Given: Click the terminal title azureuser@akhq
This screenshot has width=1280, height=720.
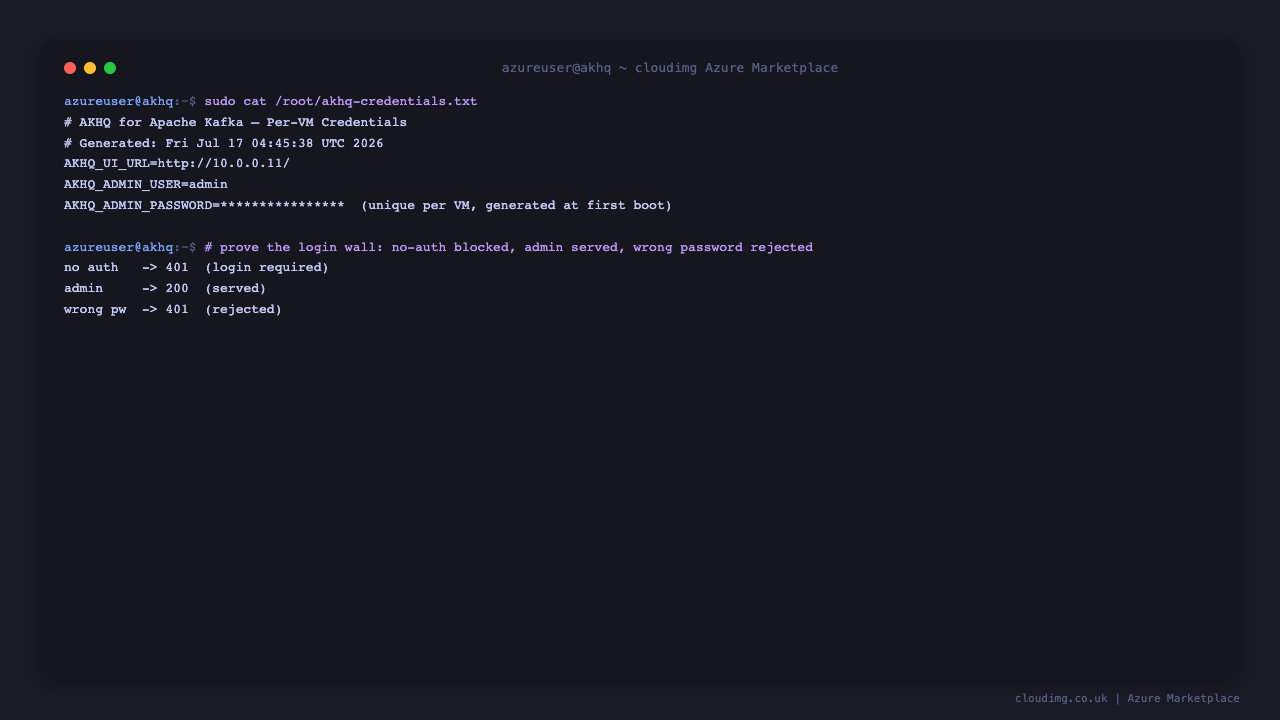Looking at the screenshot, I should point(670,68).
